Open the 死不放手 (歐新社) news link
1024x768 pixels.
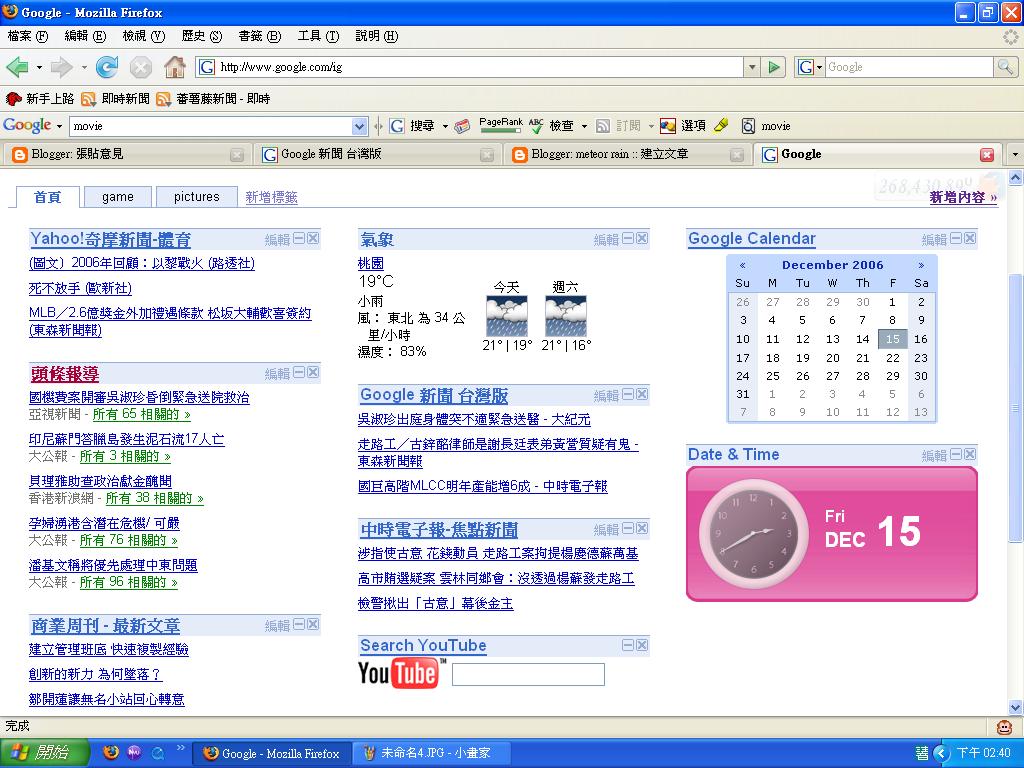click(80, 288)
